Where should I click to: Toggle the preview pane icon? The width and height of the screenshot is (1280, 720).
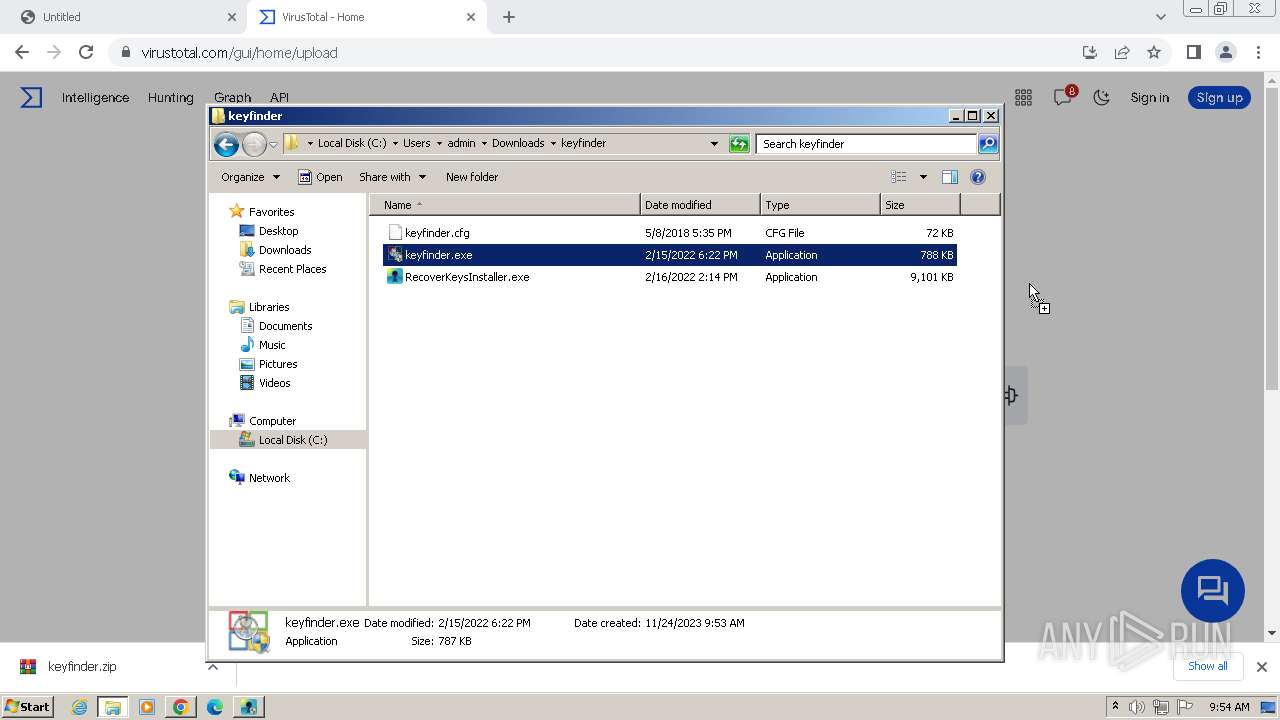[x=950, y=177]
